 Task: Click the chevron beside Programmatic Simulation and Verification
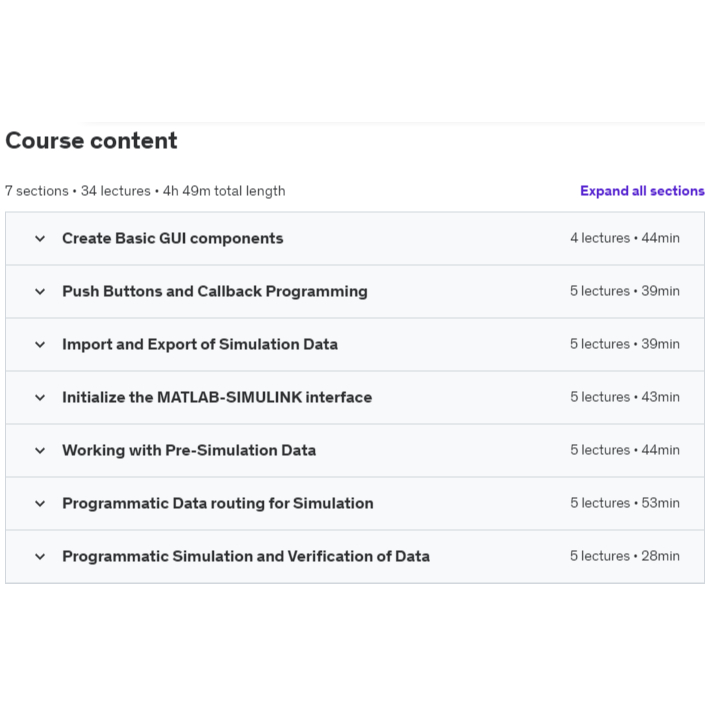(40, 557)
